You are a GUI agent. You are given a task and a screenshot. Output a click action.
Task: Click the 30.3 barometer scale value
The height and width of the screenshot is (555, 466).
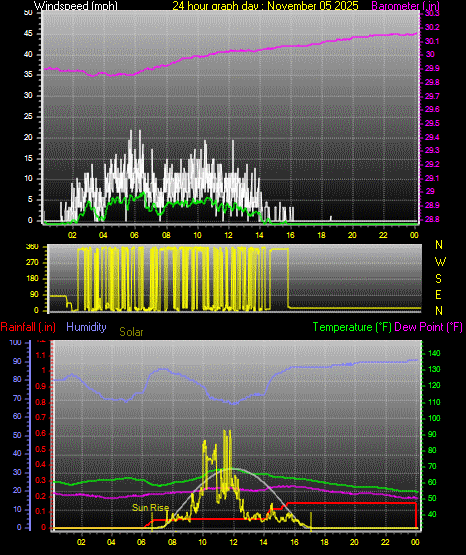[432, 13]
